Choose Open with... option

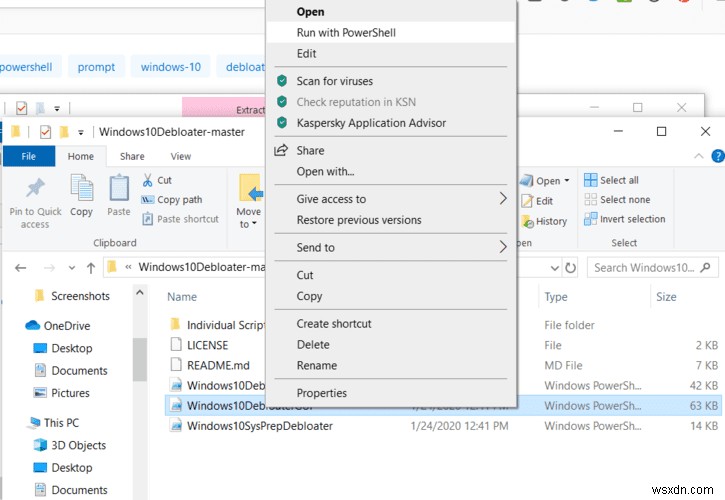click(391, 172)
